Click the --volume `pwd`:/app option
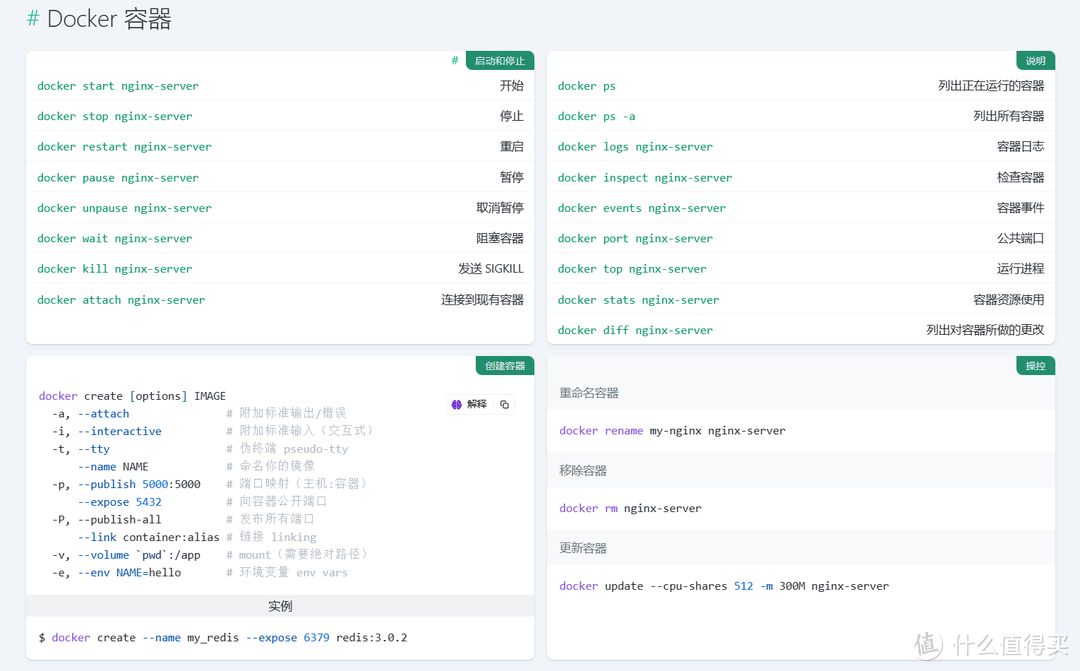1080x671 pixels. [x=139, y=555]
